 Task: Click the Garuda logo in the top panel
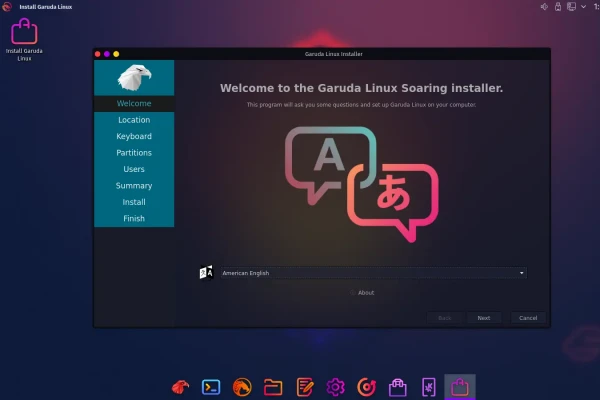pos(7,7)
